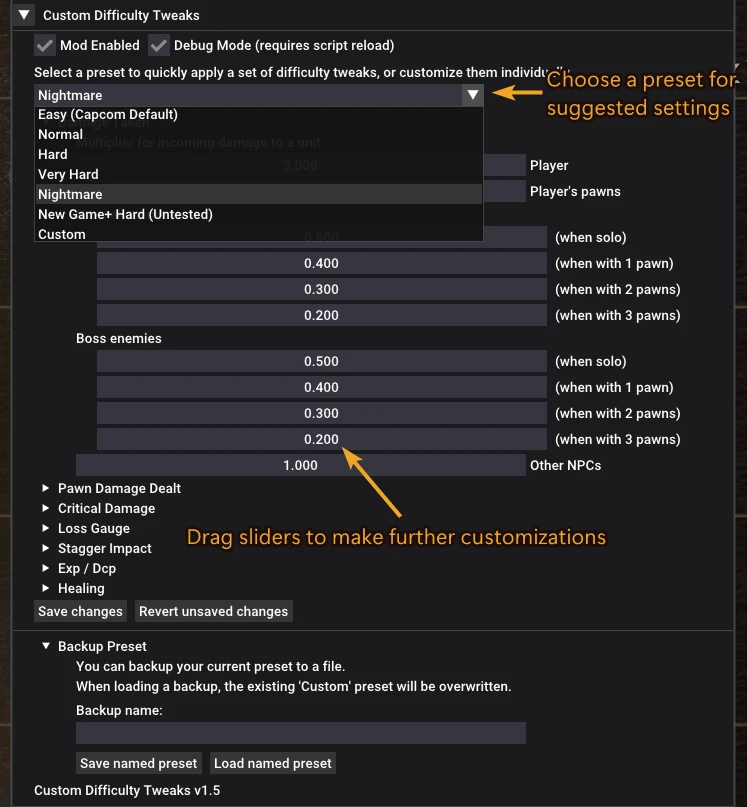Collapse the Custom Difficulty Tweaks panel triangle

point(22,15)
